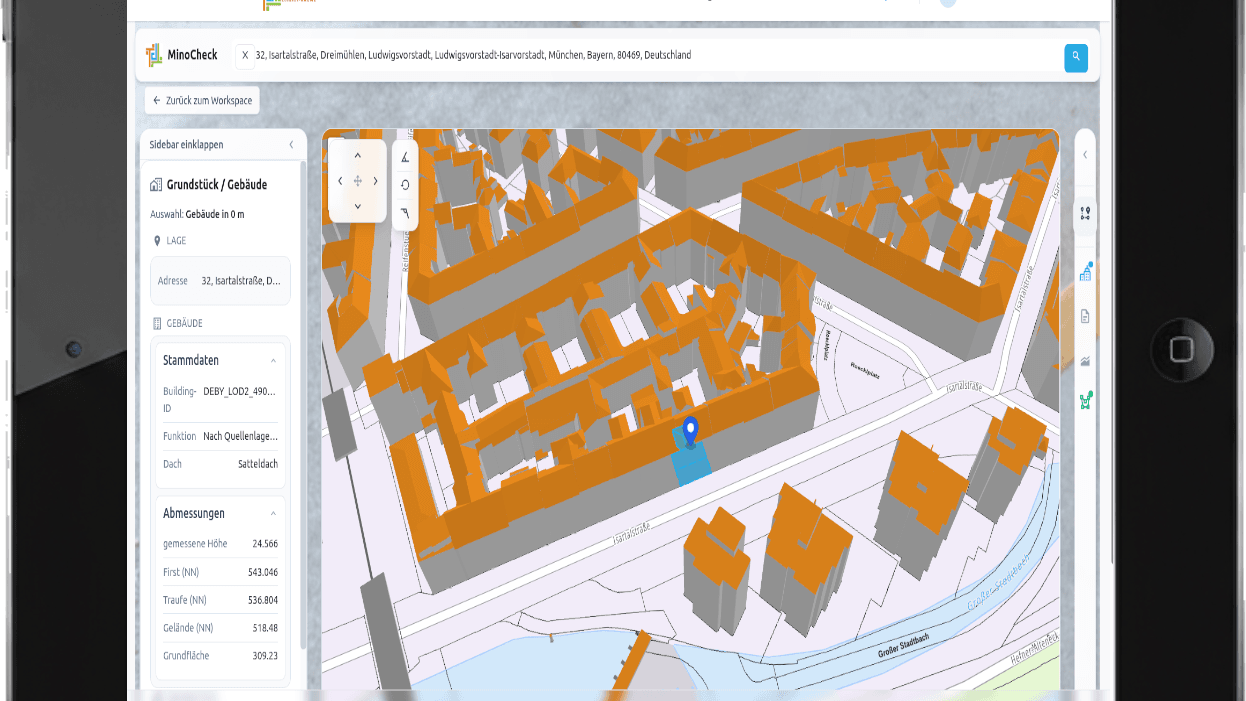Image resolution: width=1246 pixels, height=701 pixels.
Task: Pan the map right with arrow
Action: (x=376, y=181)
